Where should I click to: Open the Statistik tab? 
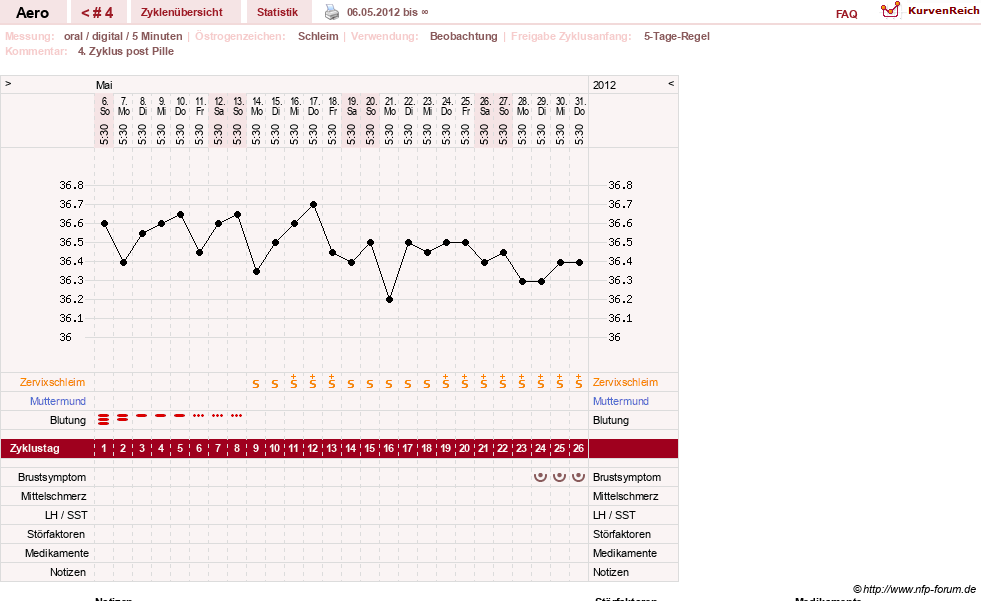(x=277, y=13)
